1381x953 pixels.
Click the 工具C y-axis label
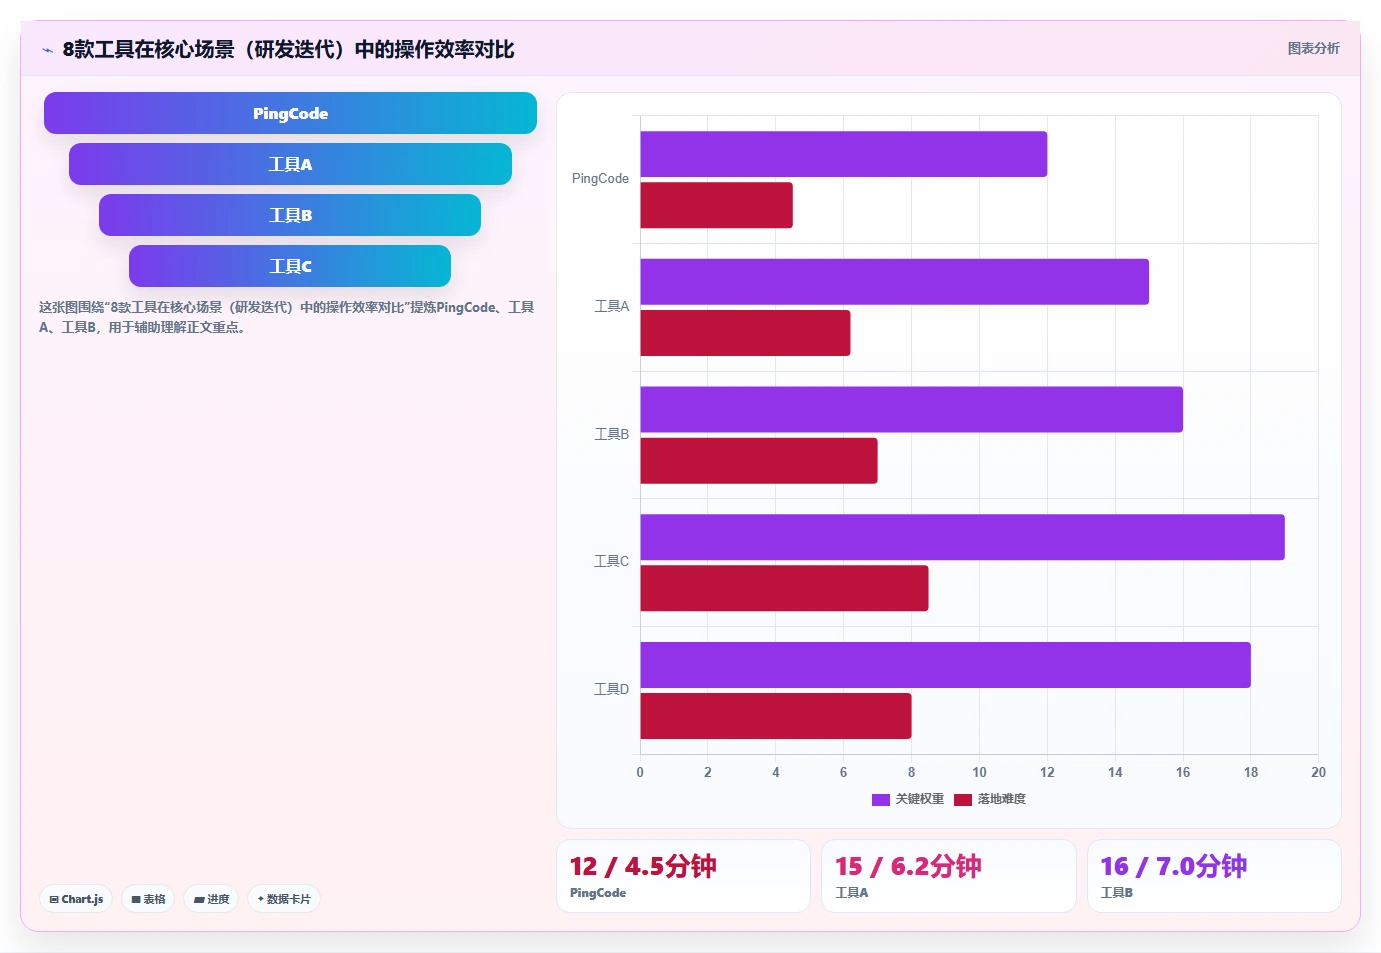tap(612, 561)
